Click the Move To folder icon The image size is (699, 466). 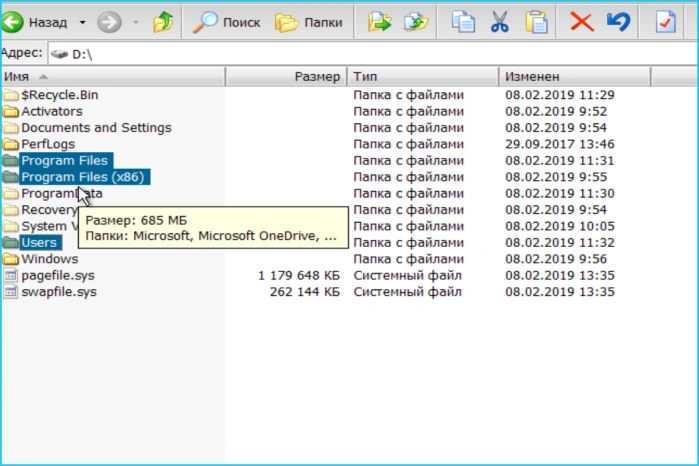[x=380, y=22]
